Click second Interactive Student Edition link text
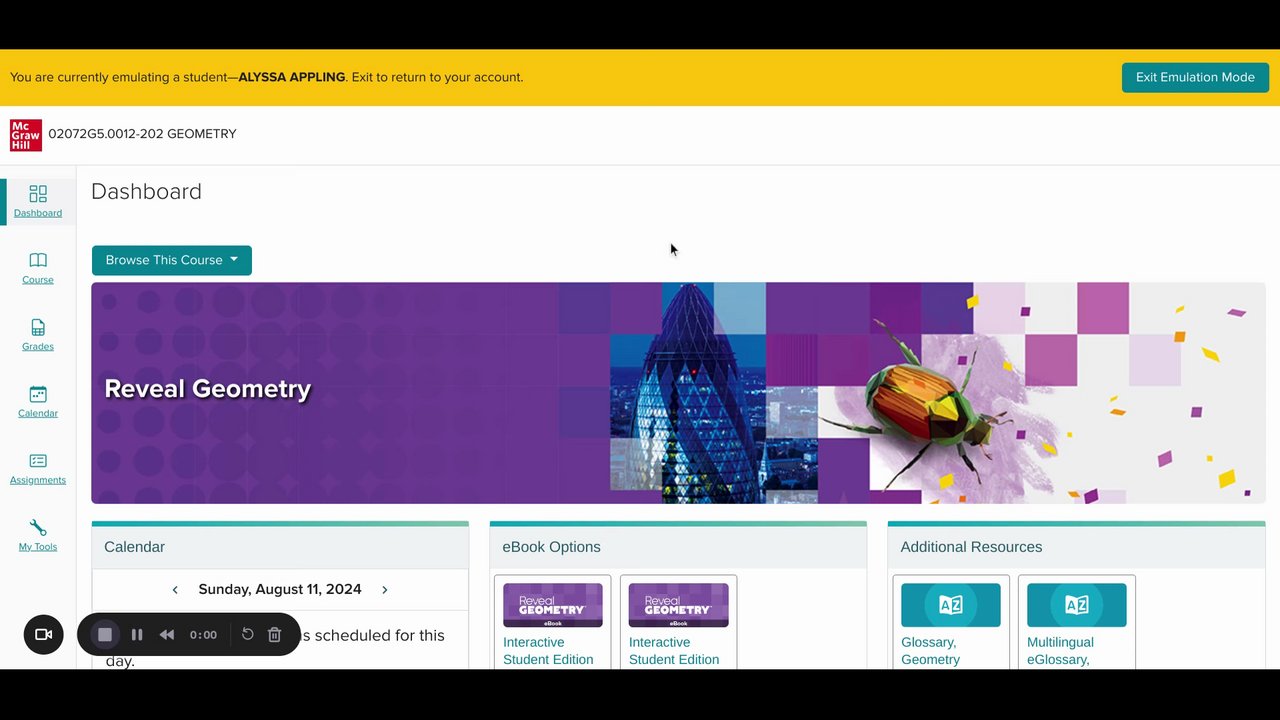Screen dimensions: 1280x720 674,651
